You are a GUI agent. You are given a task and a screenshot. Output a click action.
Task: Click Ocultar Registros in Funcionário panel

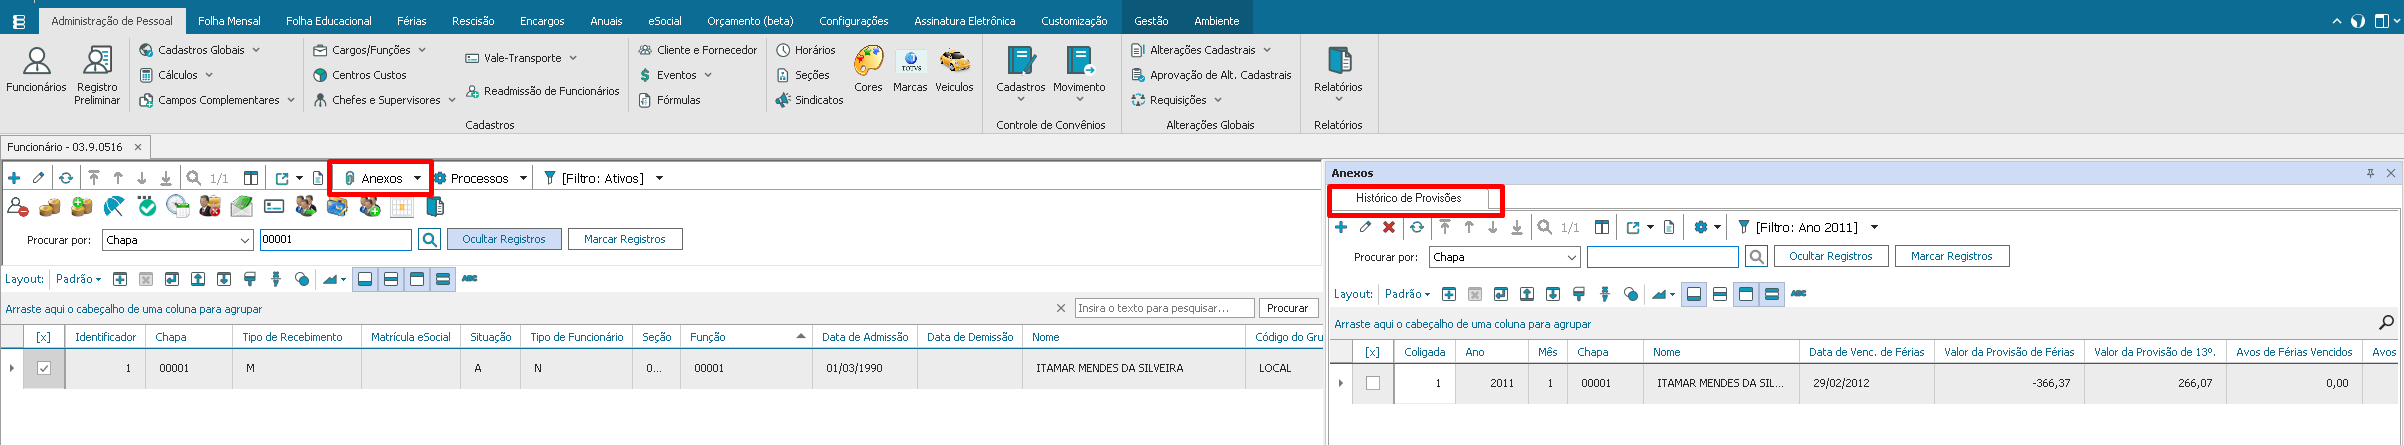[504, 239]
